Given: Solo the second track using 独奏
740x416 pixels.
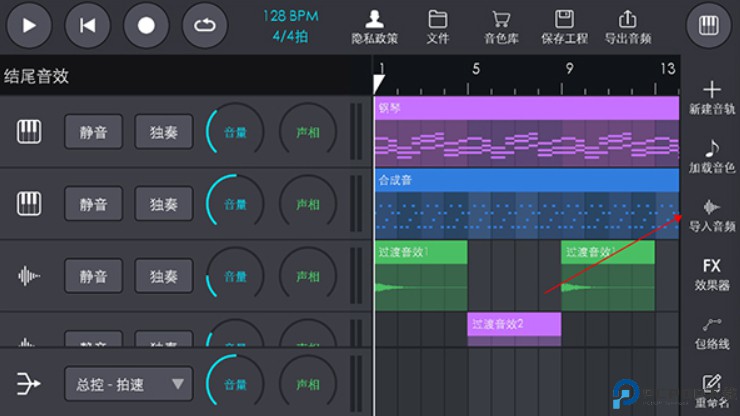Looking at the screenshot, I should 164,204.
